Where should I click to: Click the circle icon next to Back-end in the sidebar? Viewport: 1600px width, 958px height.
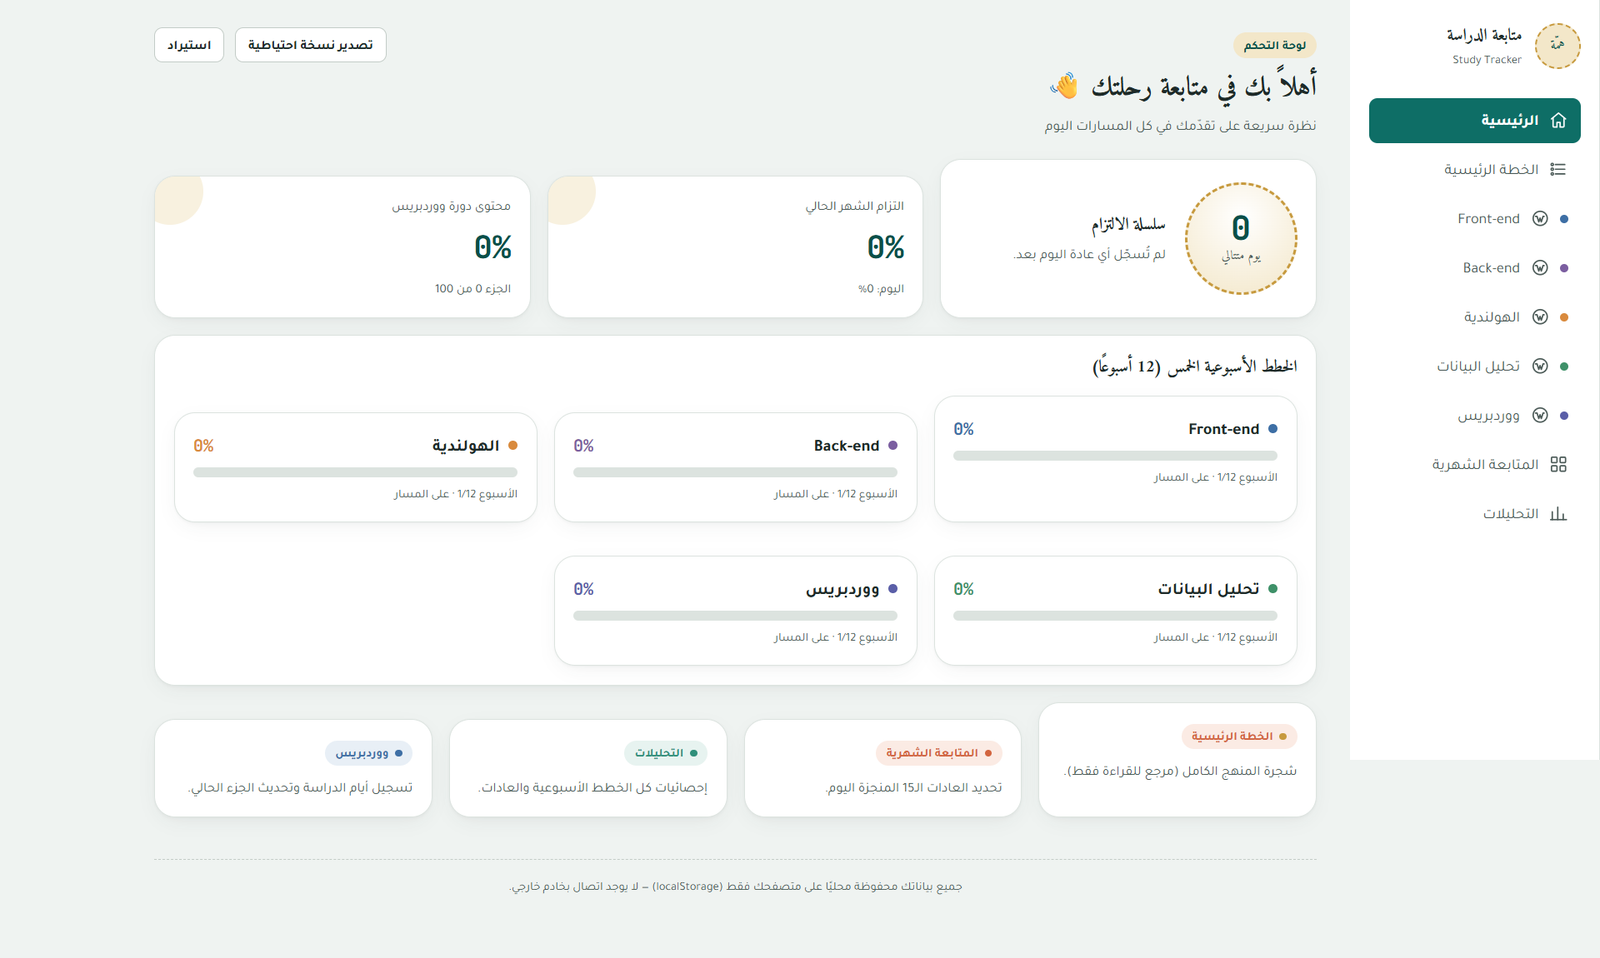pyautogui.click(x=1540, y=268)
